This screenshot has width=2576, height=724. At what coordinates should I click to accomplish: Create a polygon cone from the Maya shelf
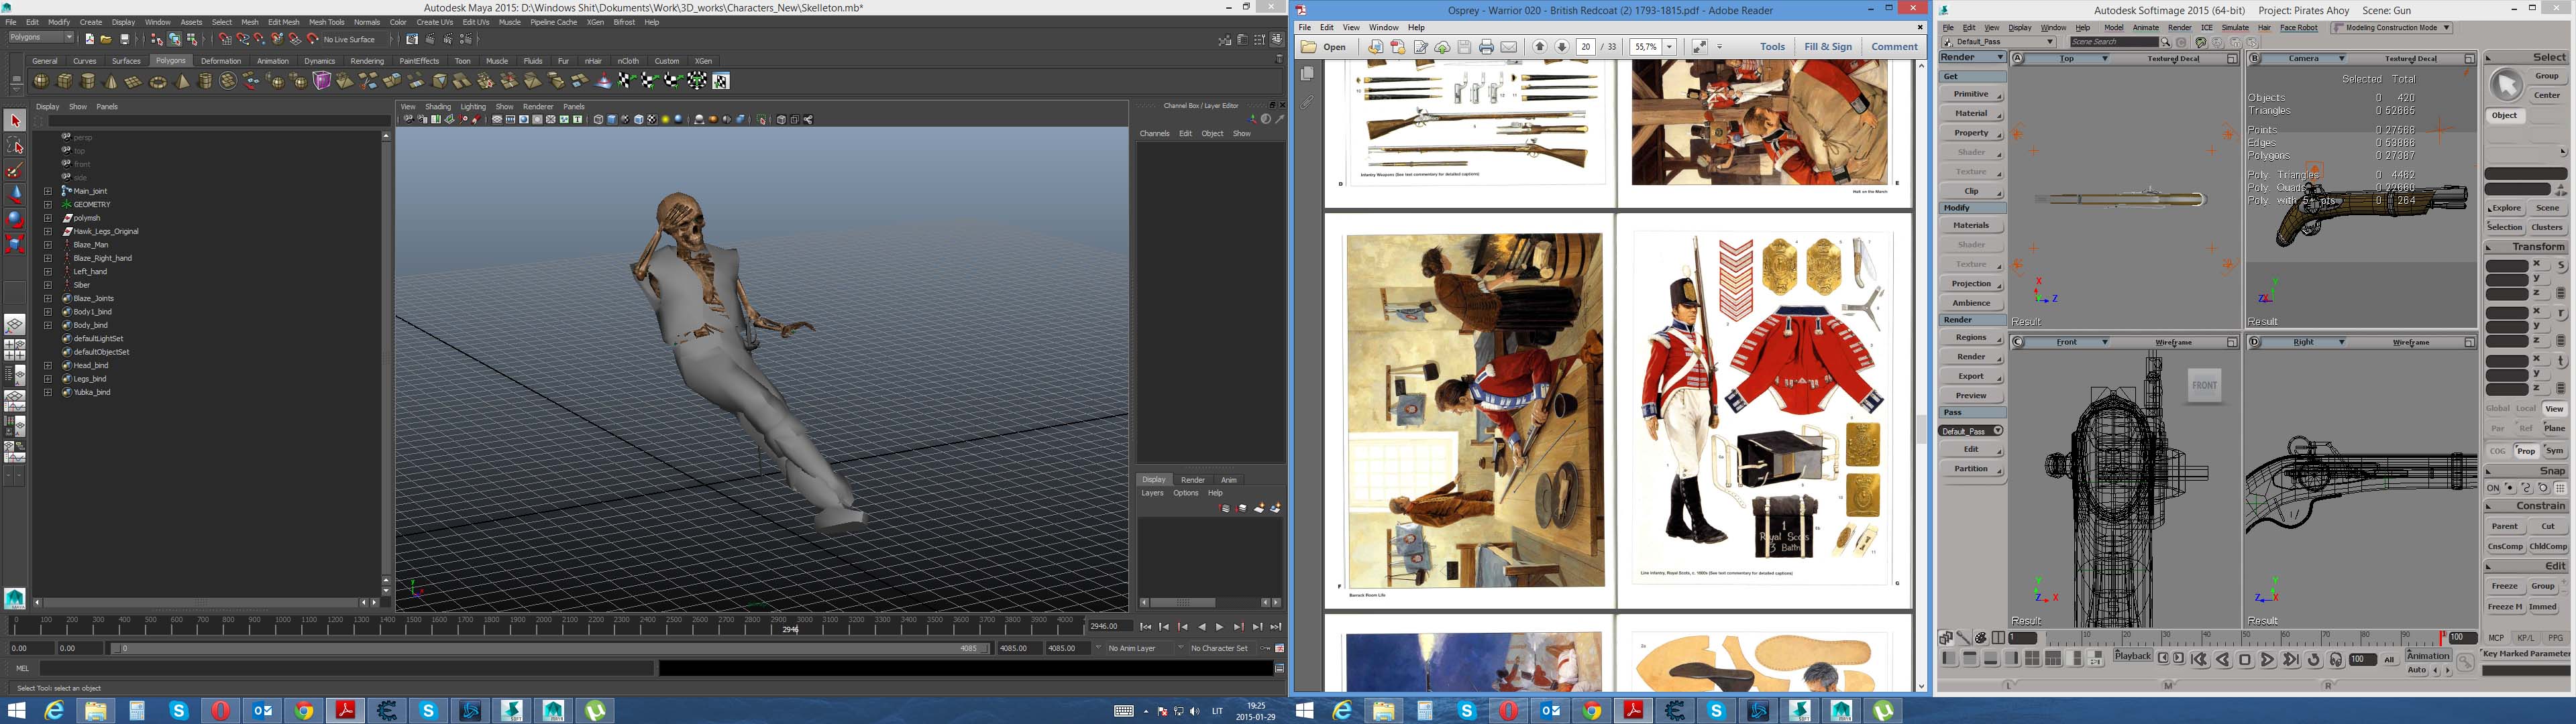[111, 81]
